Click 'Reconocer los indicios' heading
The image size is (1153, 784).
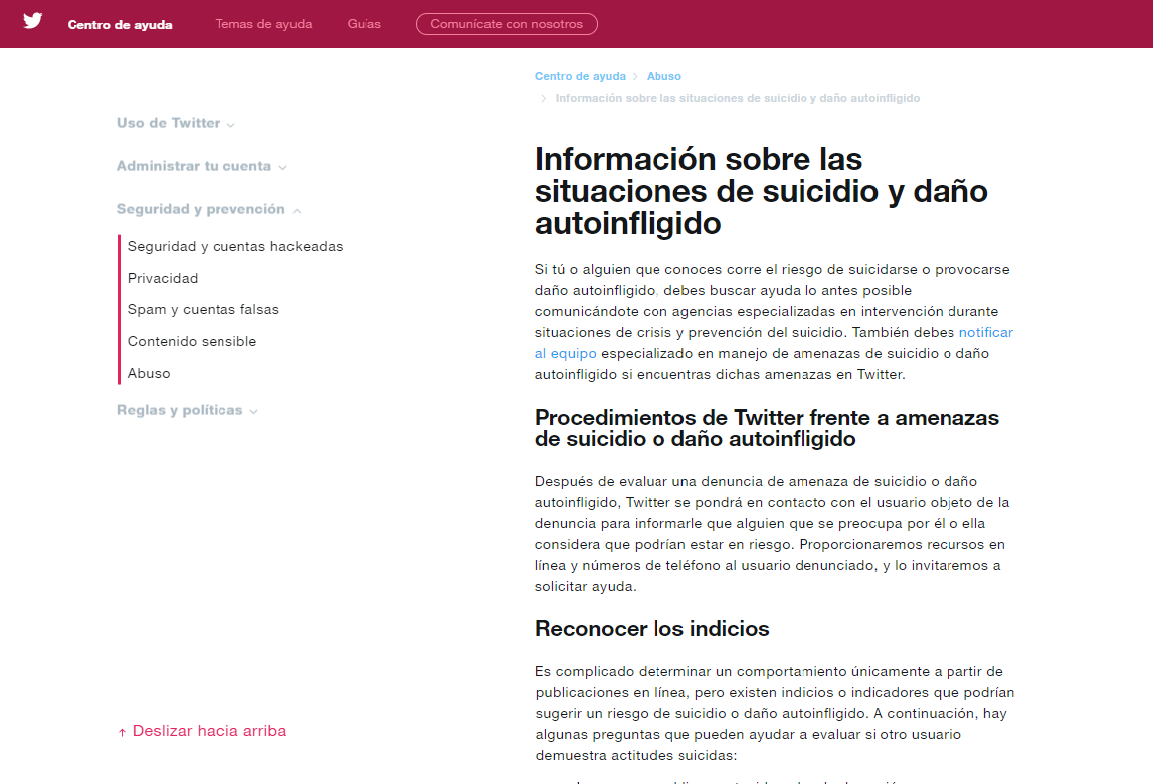pos(652,629)
